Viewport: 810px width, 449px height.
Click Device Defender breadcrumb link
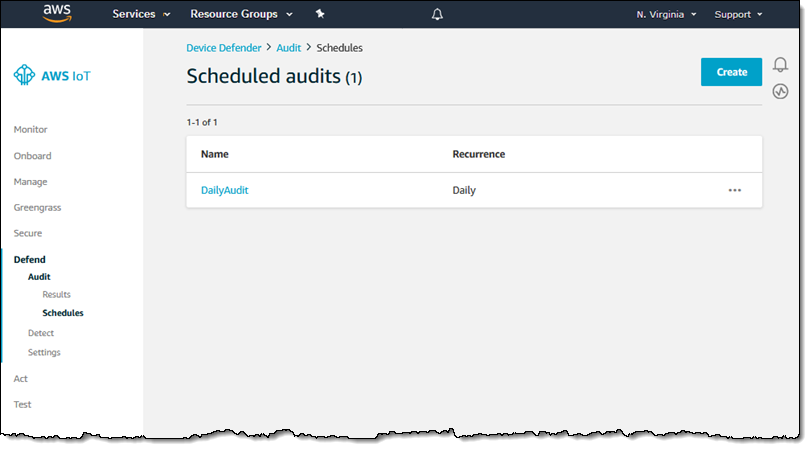(223, 48)
